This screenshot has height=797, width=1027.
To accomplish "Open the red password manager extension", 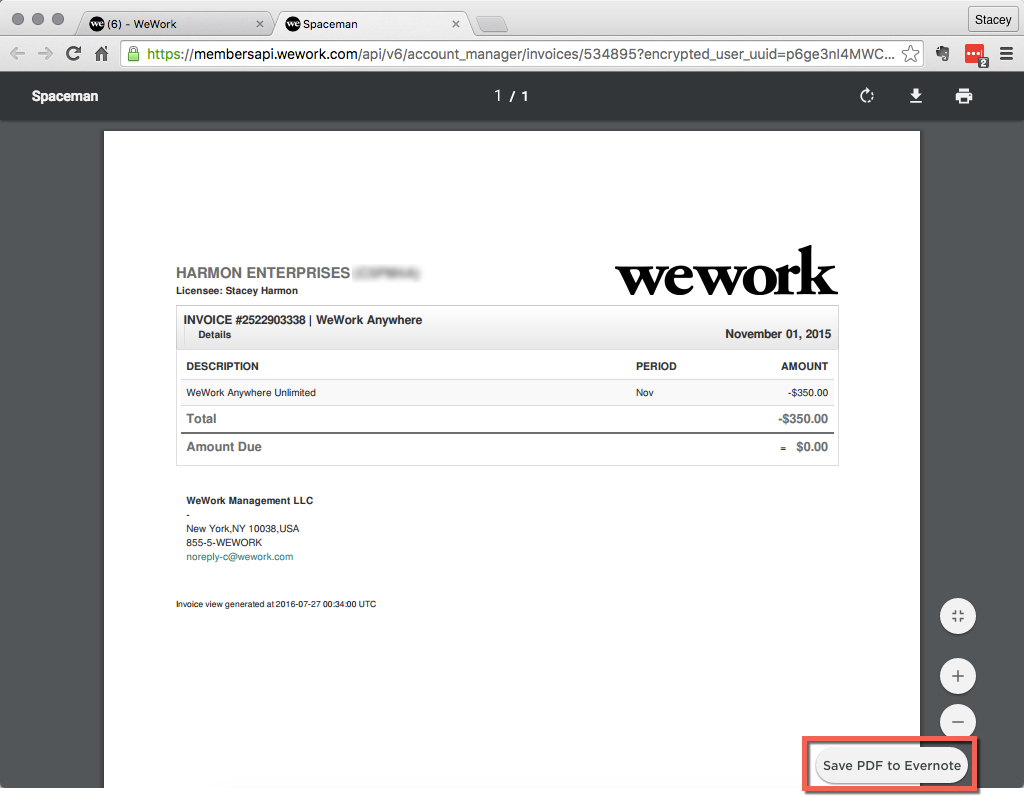I will point(975,54).
